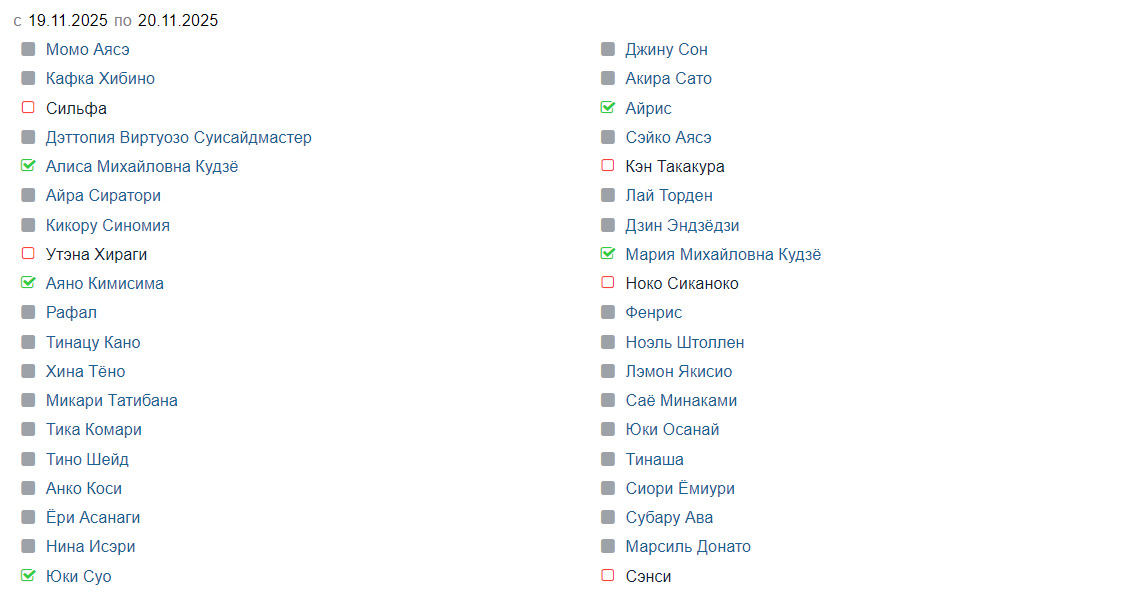Uncheck the Юки Суо checkbox
This screenshot has height=599, width=1123.
click(x=28, y=576)
